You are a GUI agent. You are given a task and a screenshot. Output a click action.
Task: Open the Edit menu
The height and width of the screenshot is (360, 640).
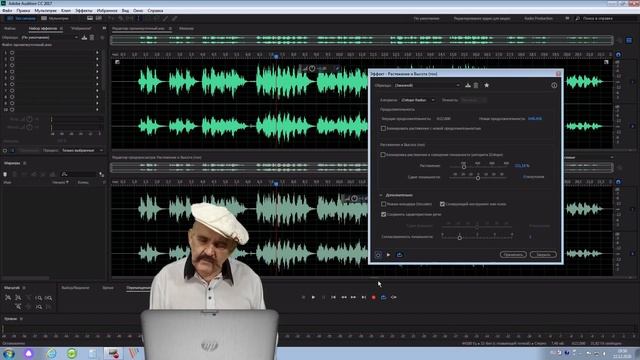tap(23, 11)
